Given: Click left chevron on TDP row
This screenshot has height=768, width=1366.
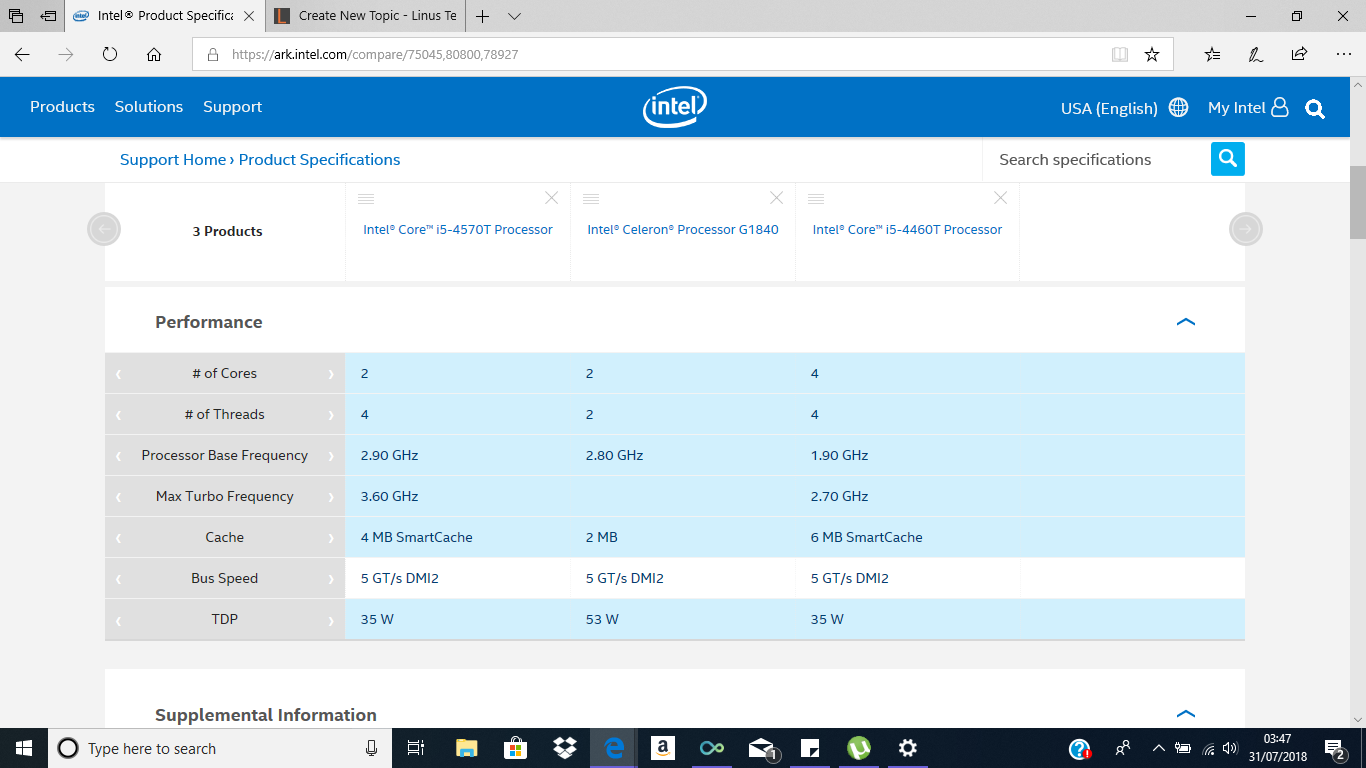Looking at the screenshot, I should point(119,620).
